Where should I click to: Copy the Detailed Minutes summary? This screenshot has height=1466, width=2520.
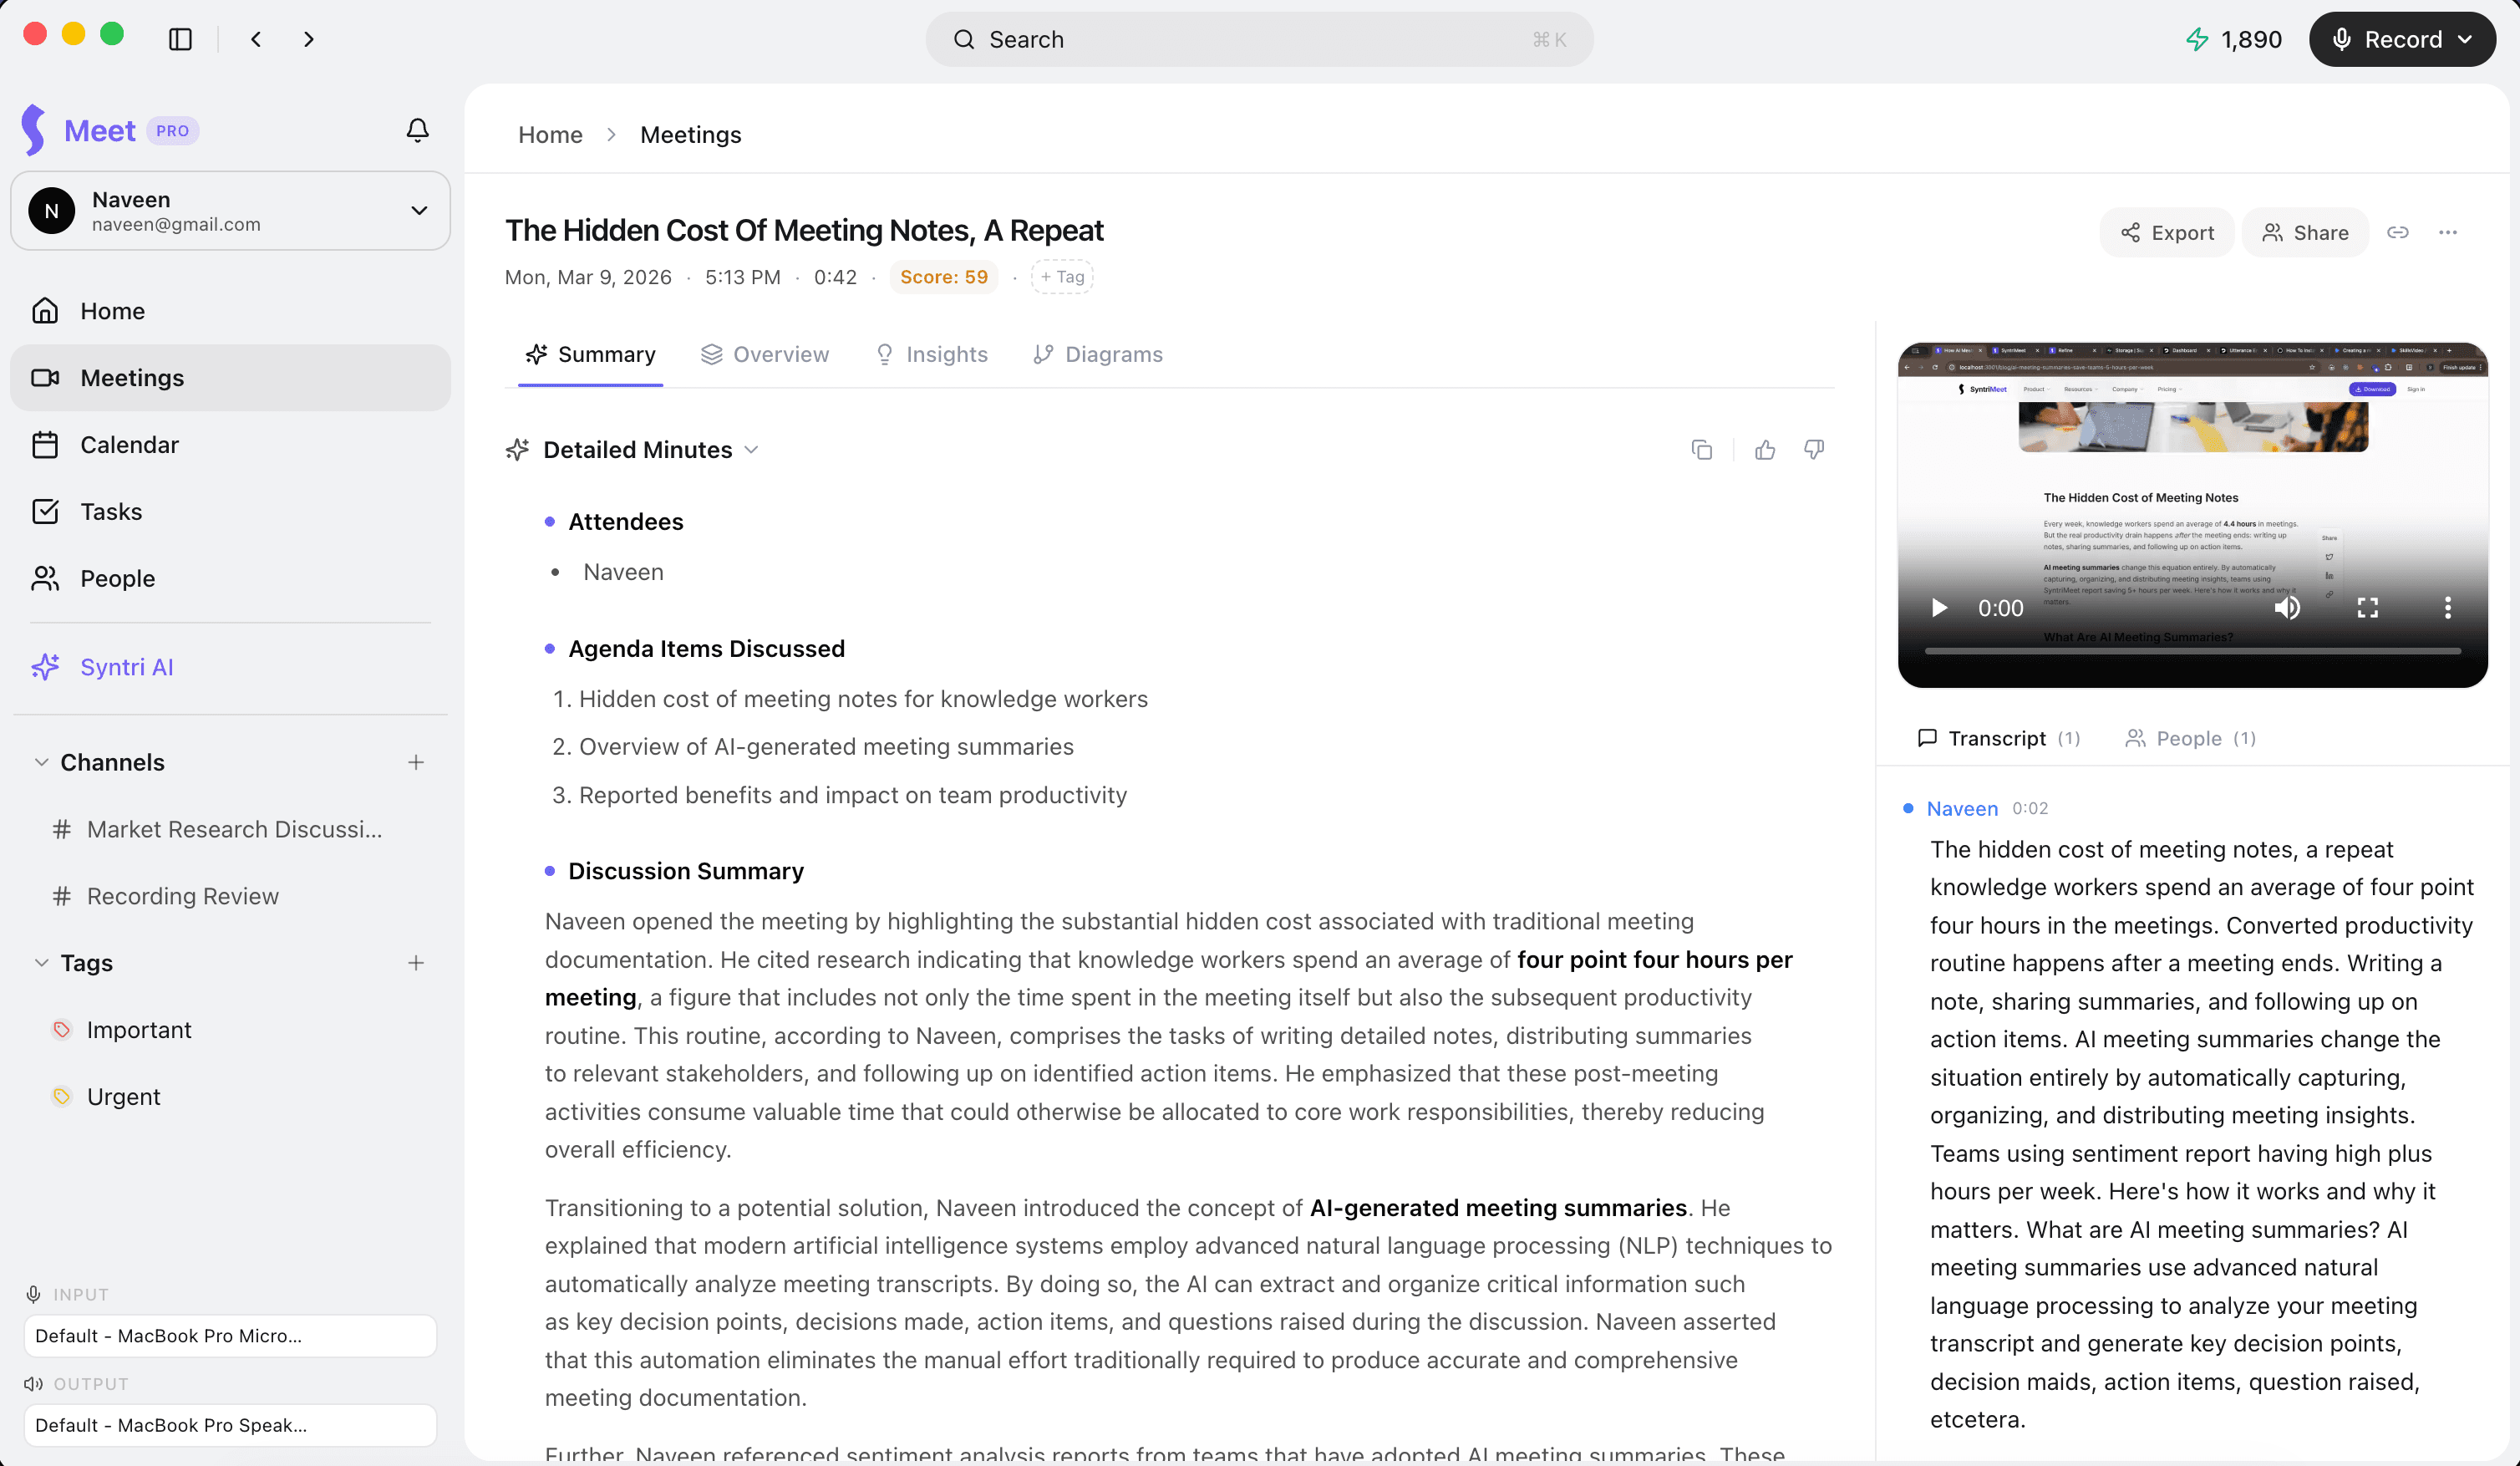(x=1701, y=450)
